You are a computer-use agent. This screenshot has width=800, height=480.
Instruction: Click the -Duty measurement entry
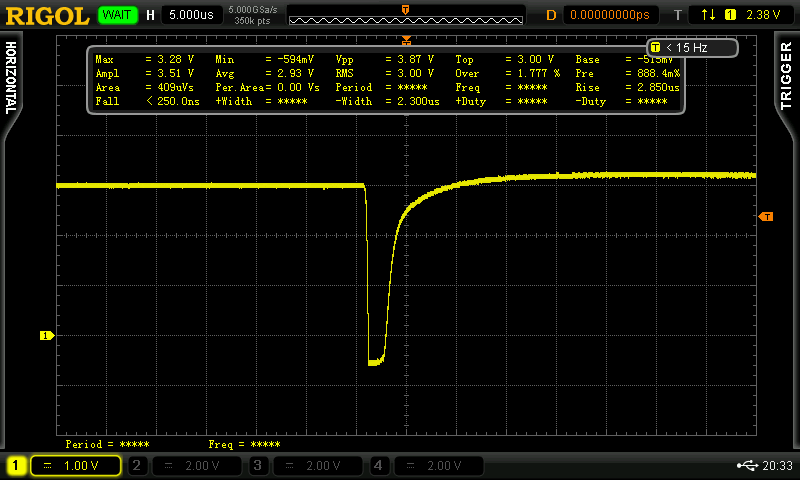(x=621, y=101)
